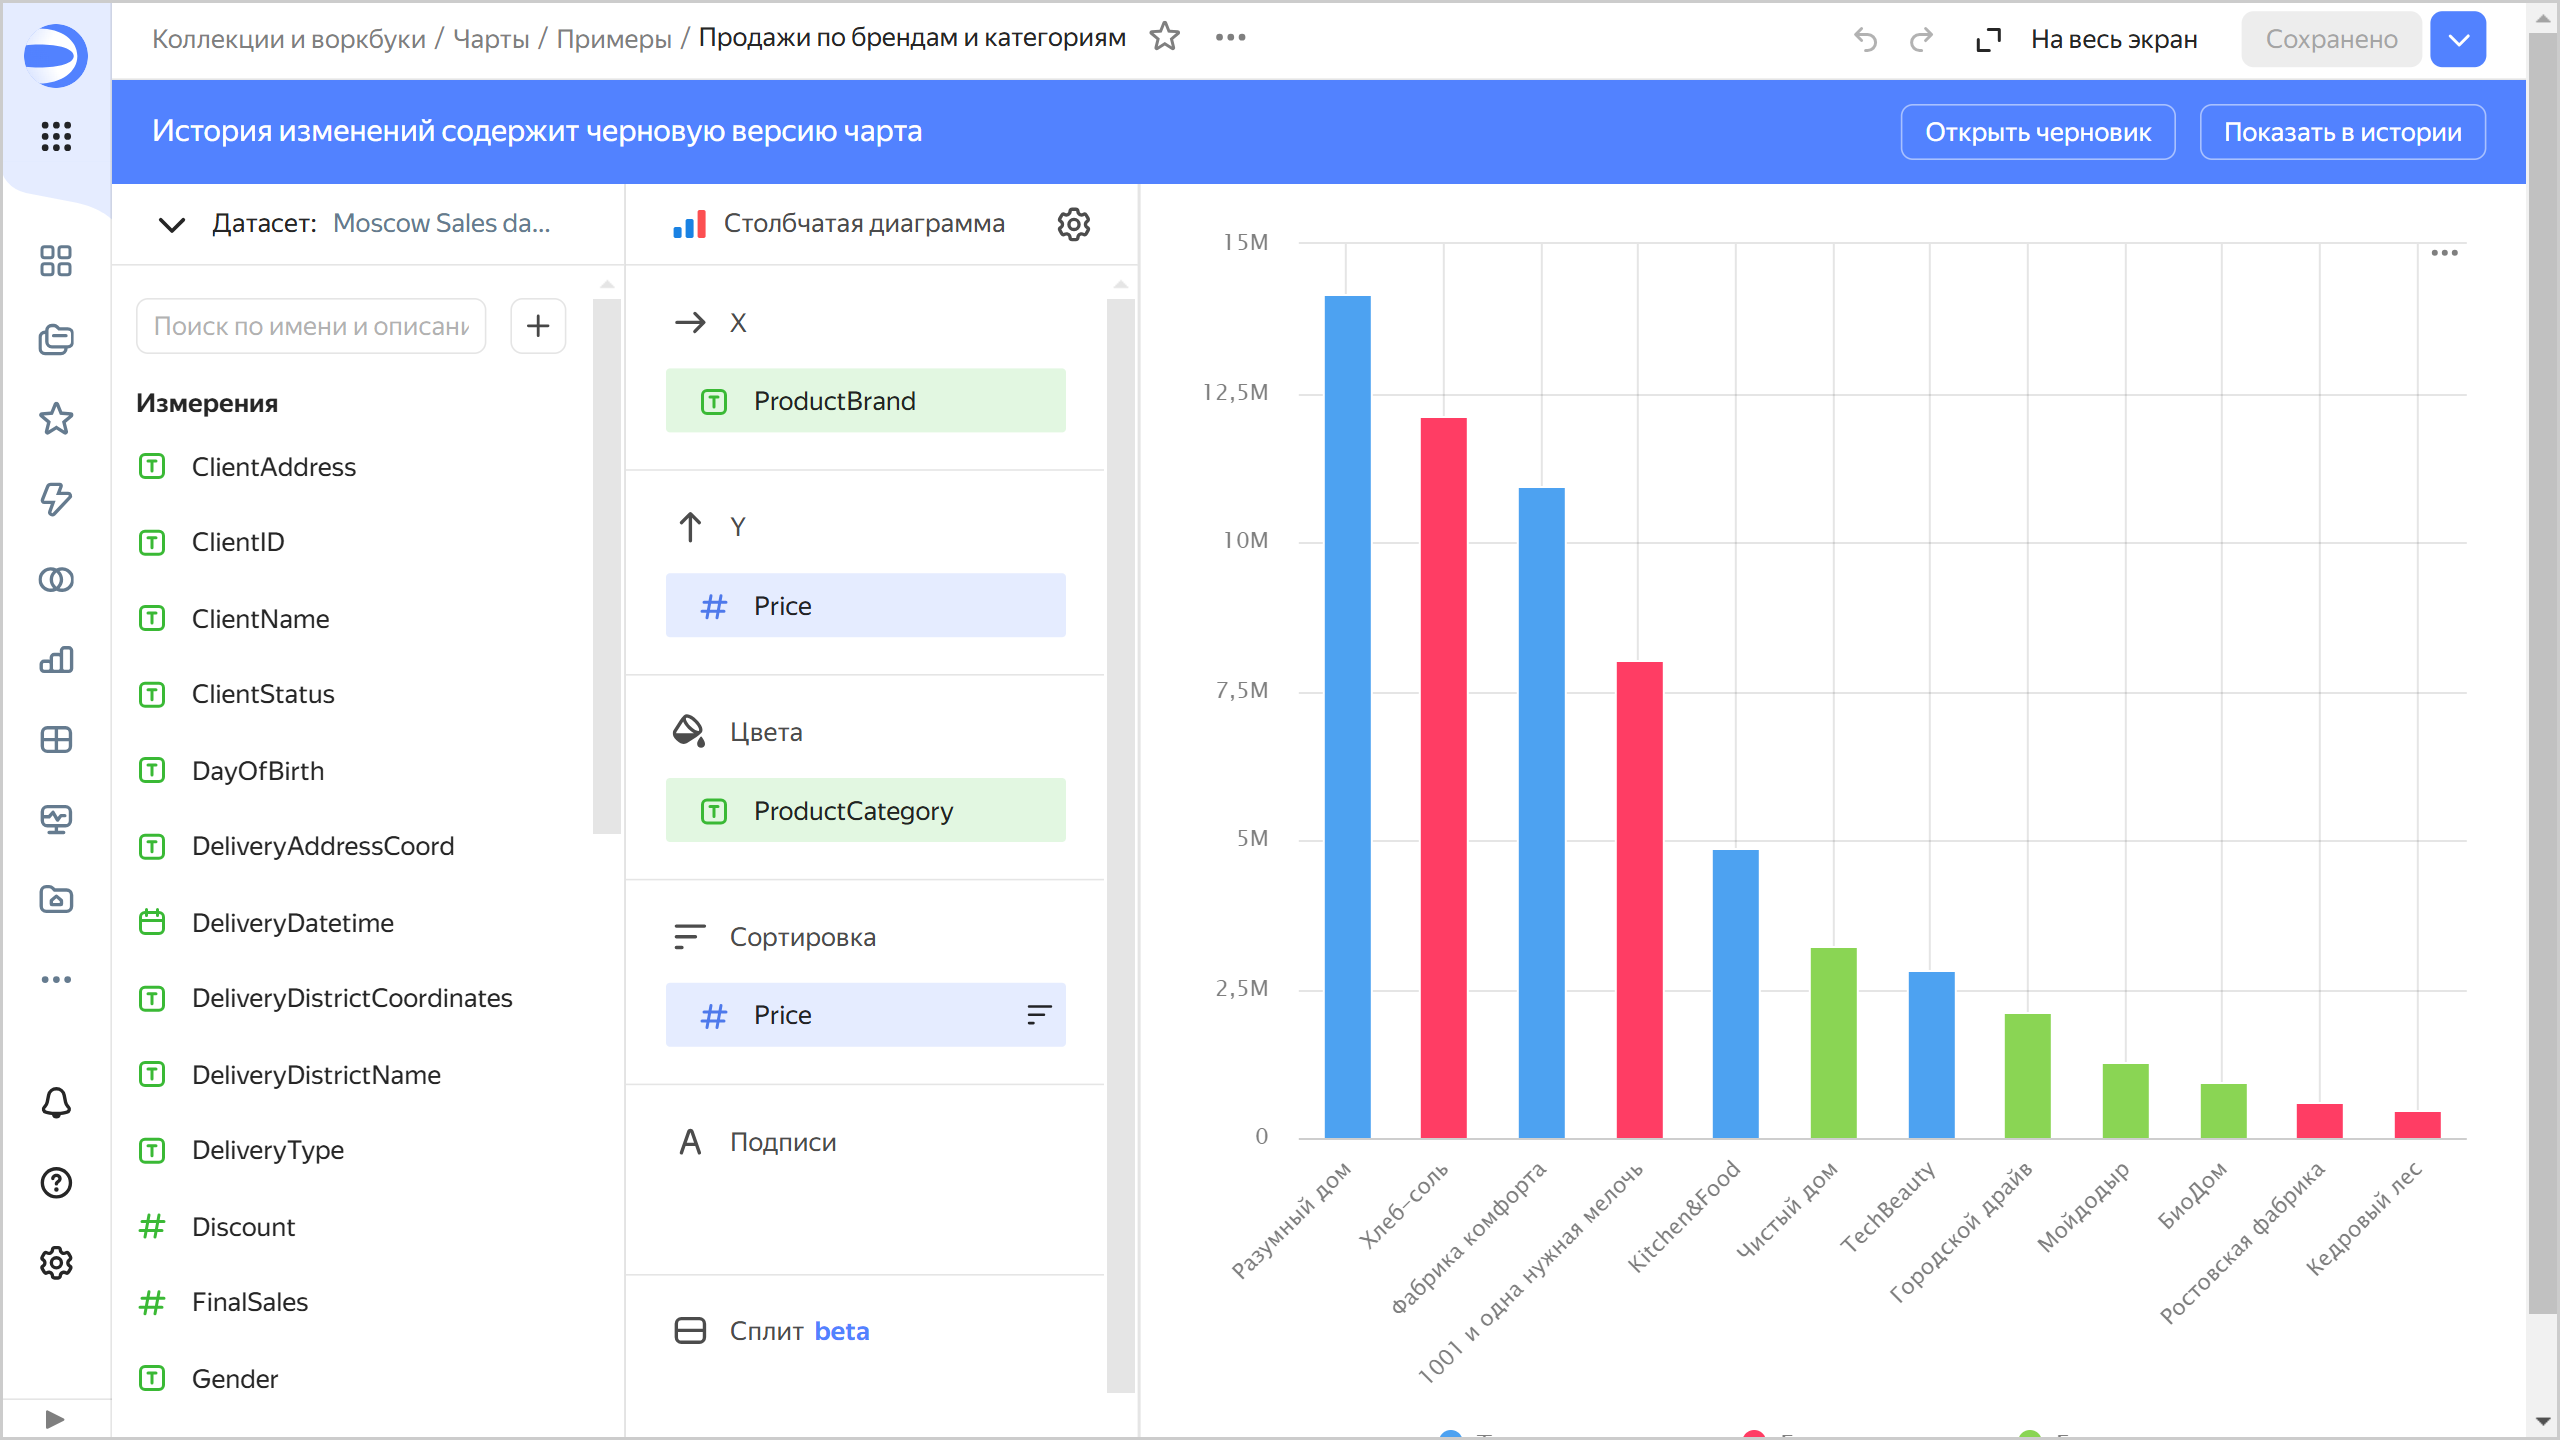Navigate to Чарты breadcrumb

[491, 39]
